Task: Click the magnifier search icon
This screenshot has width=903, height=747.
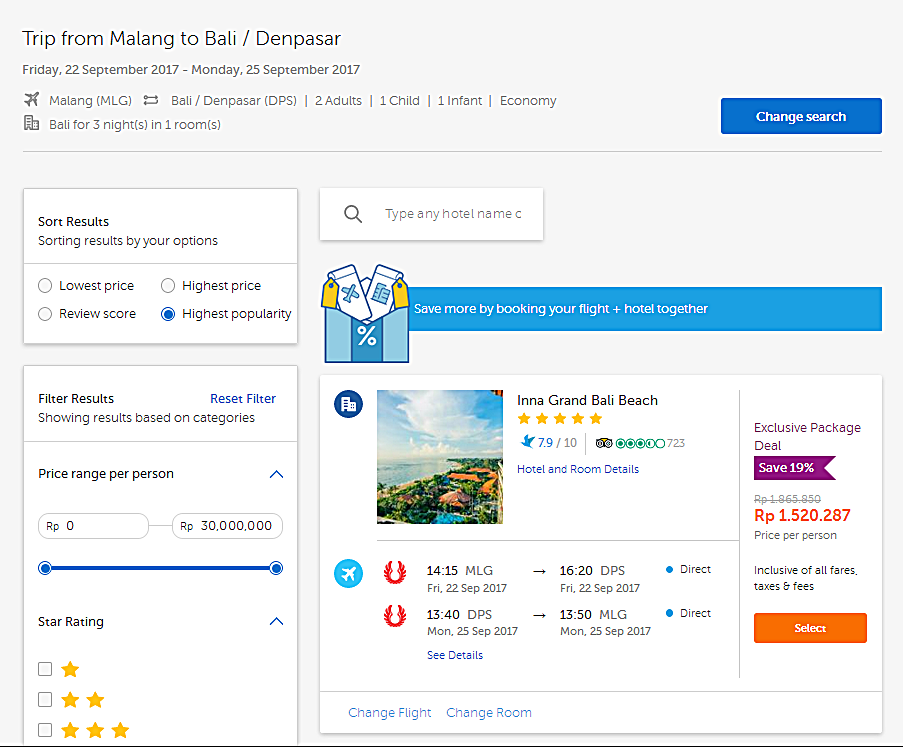Action: pyautogui.click(x=353, y=214)
